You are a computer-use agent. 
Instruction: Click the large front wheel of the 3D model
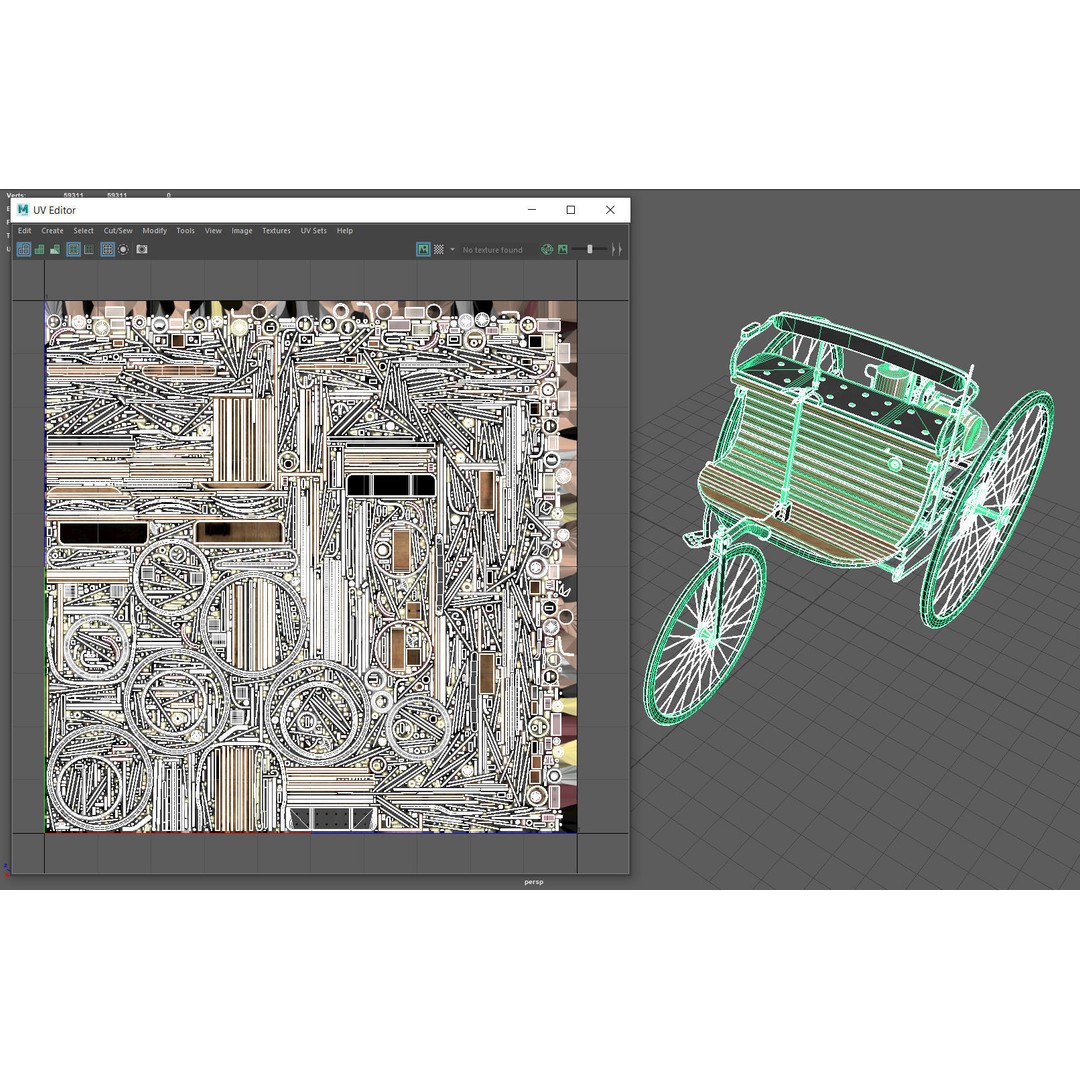pyautogui.click(x=705, y=634)
